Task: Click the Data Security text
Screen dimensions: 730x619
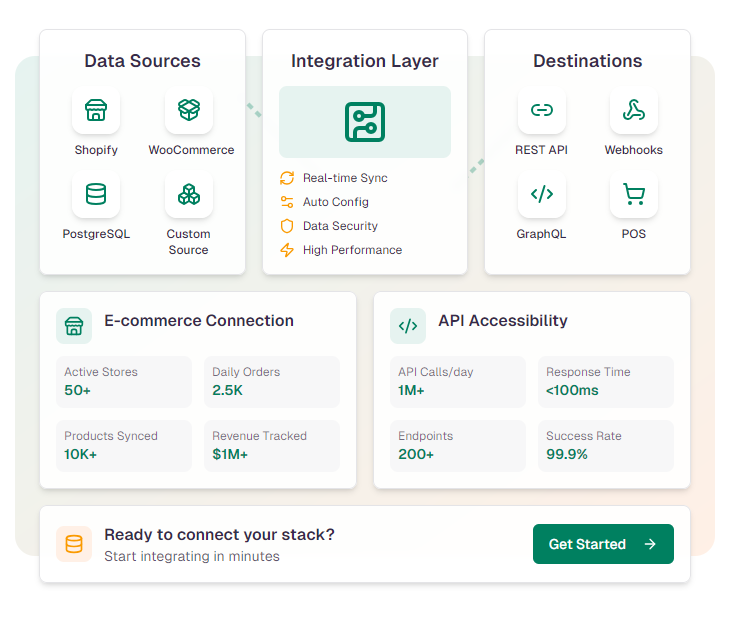Action: coord(340,226)
